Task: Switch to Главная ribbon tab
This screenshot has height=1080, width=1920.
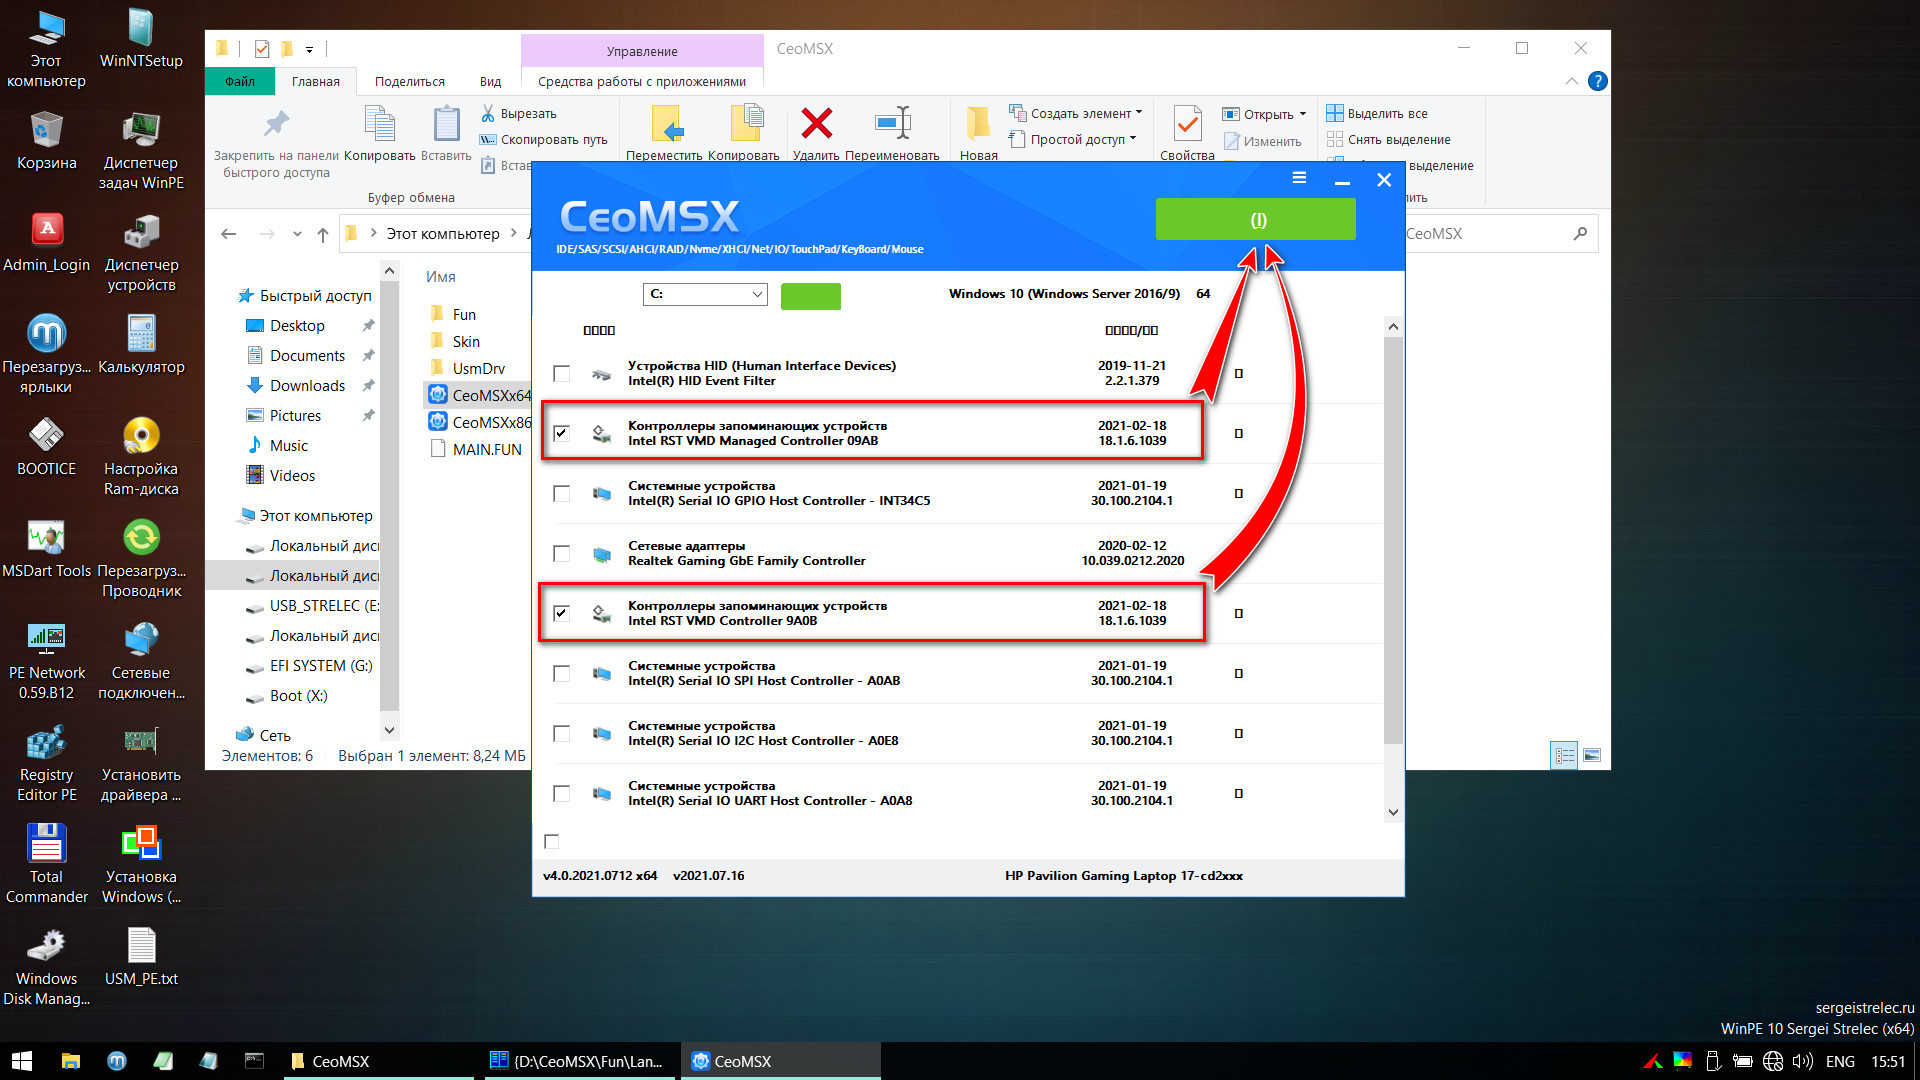Action: tap(315, 81)
